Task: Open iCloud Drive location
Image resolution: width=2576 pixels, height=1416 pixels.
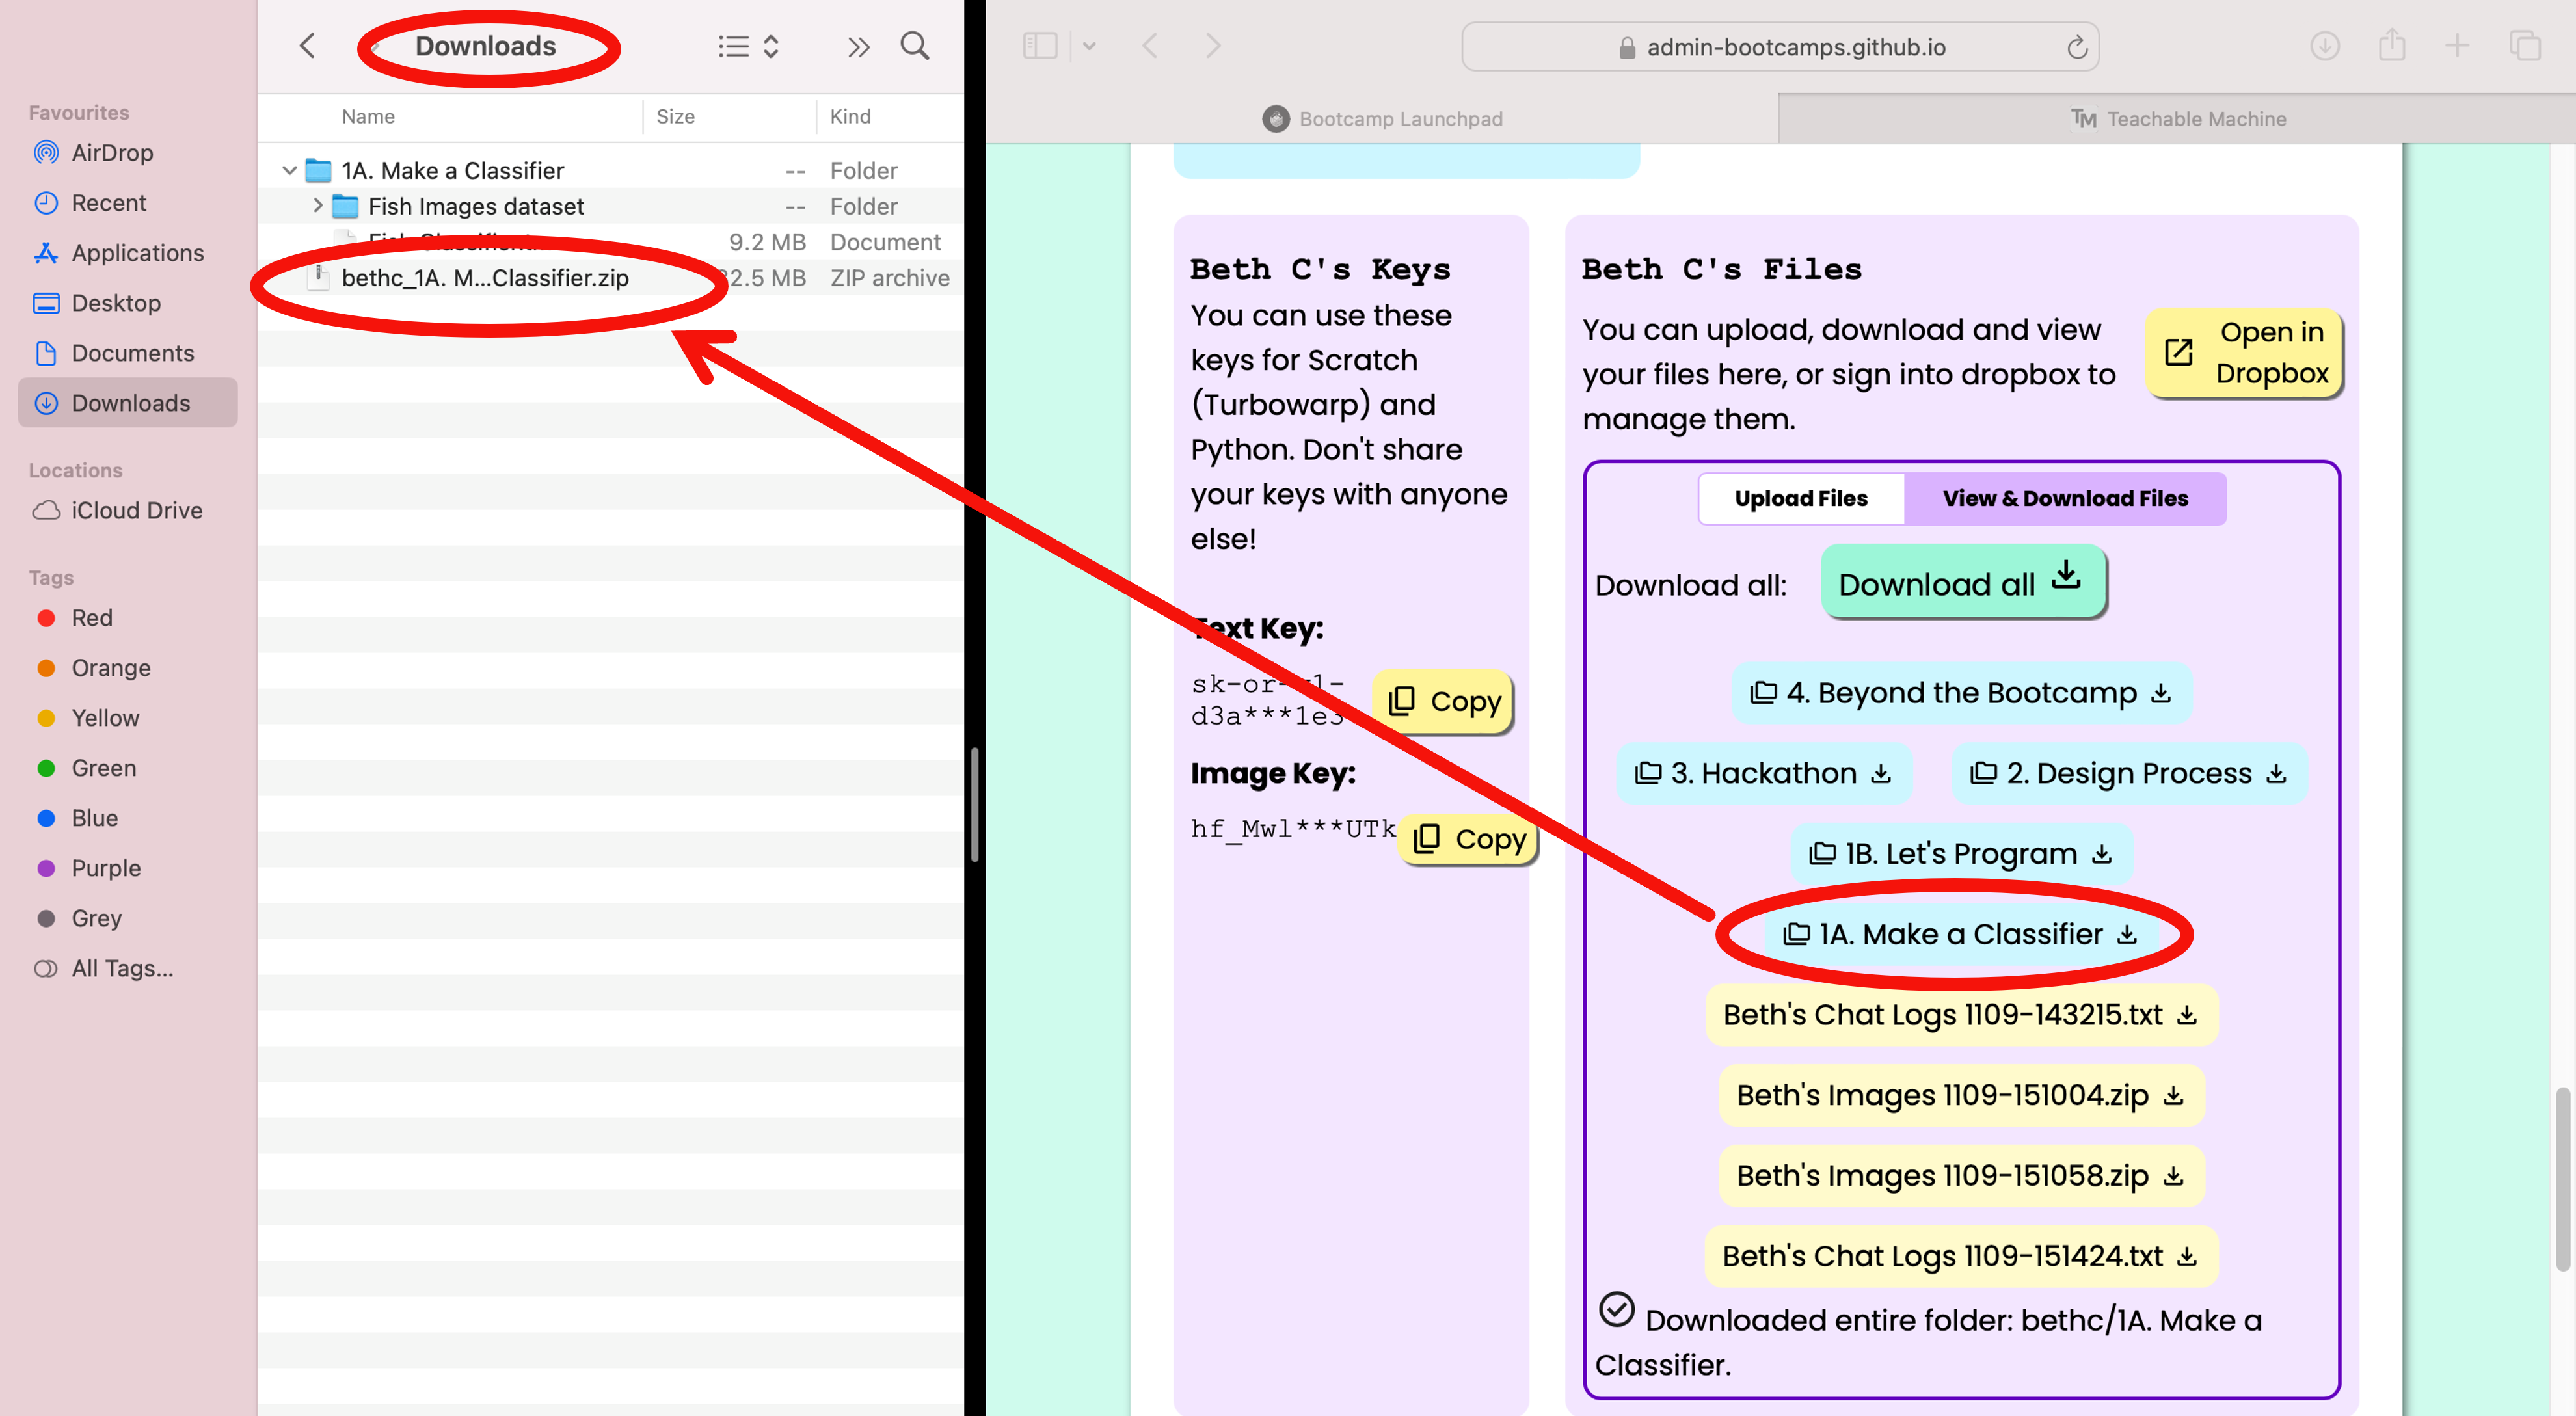Action: pos(128,510)
